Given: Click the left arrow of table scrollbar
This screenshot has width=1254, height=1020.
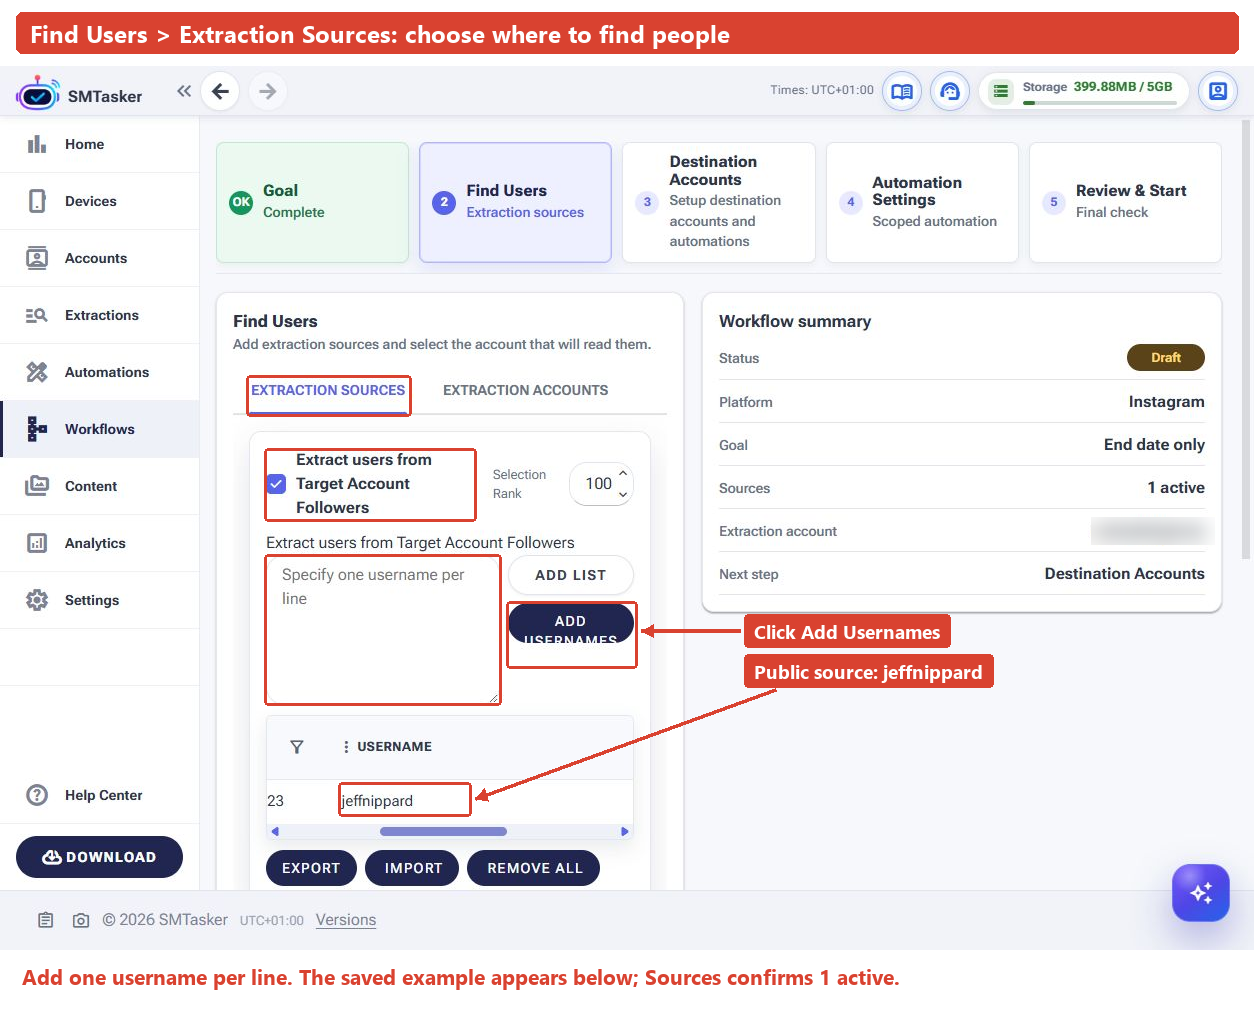Looking at the screenshot, I should pos(275,831).
